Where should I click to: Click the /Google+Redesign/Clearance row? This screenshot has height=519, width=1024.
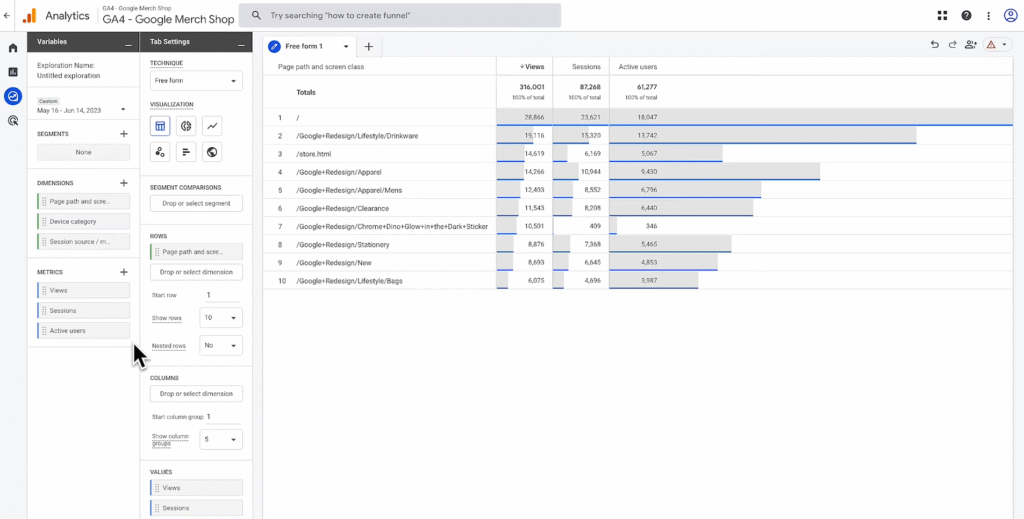637,208
